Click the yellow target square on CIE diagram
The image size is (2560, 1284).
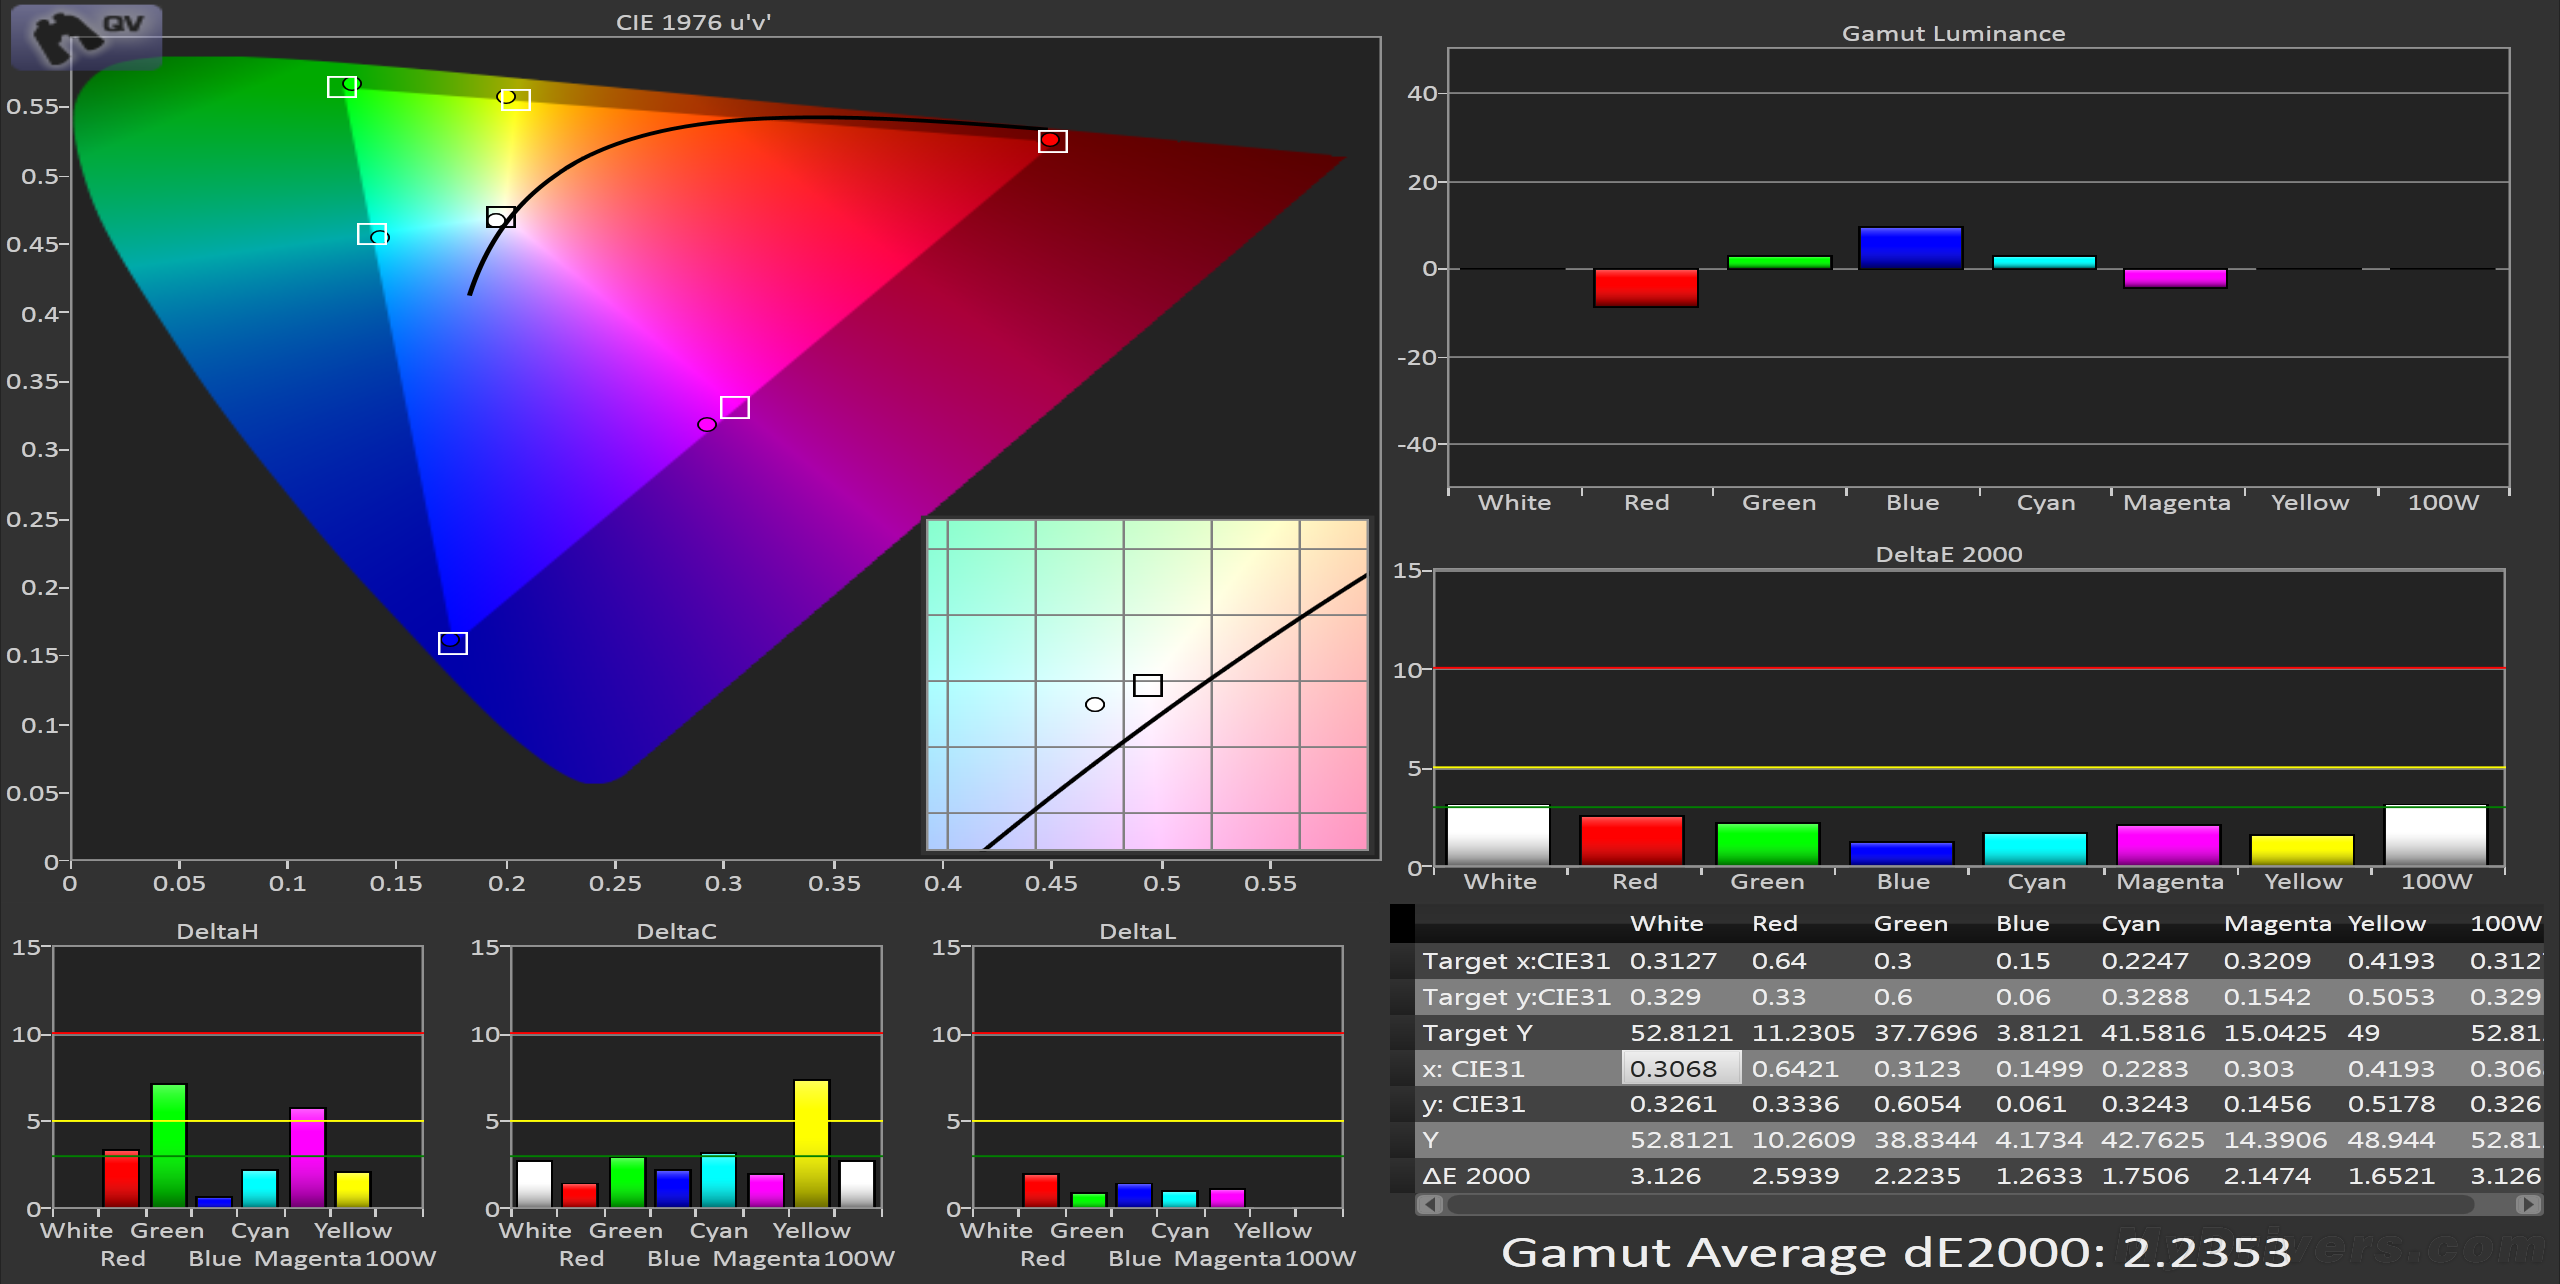[x=516, y=100]
